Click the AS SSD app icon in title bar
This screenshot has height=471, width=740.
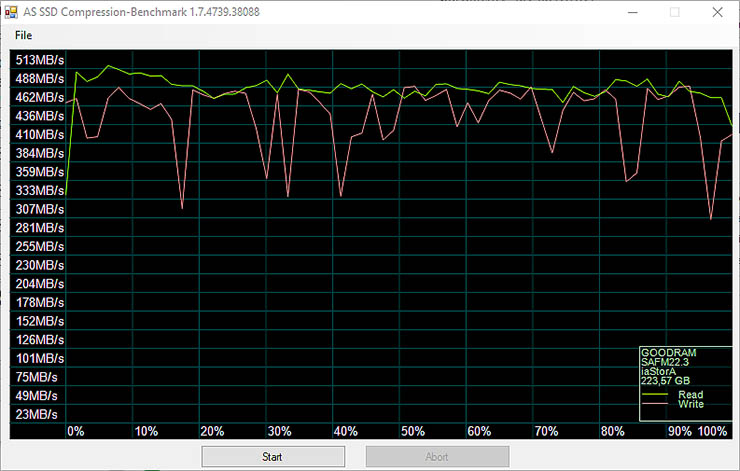tap(12, 12)
